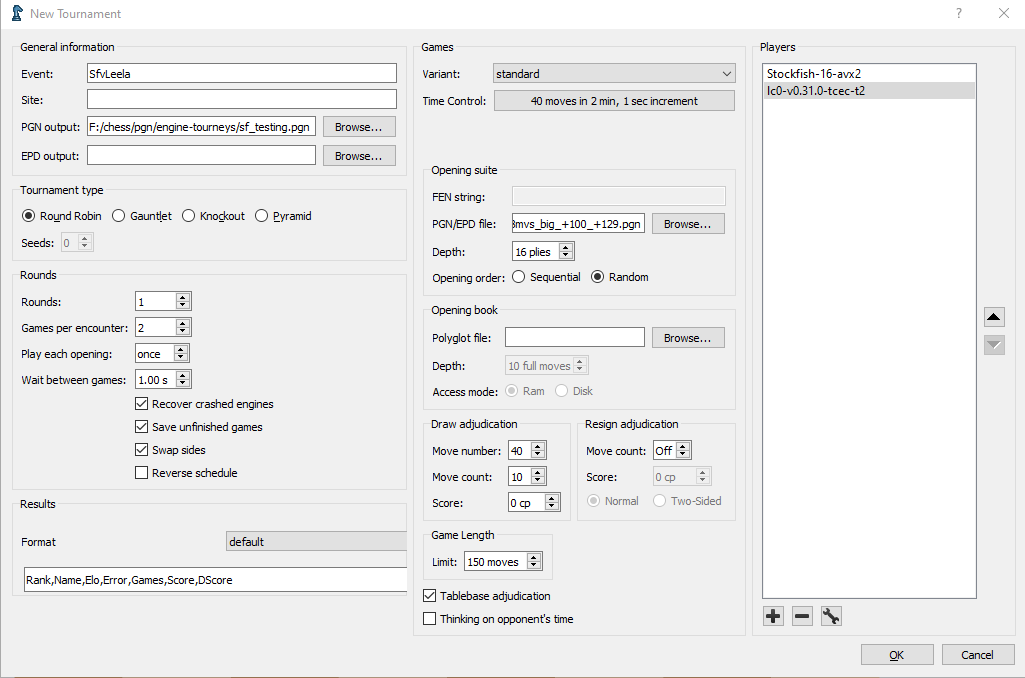Browse for opening suite PGN/EPD file
1025x678 pixels.
pyautogui.click(x=688, y=224)
